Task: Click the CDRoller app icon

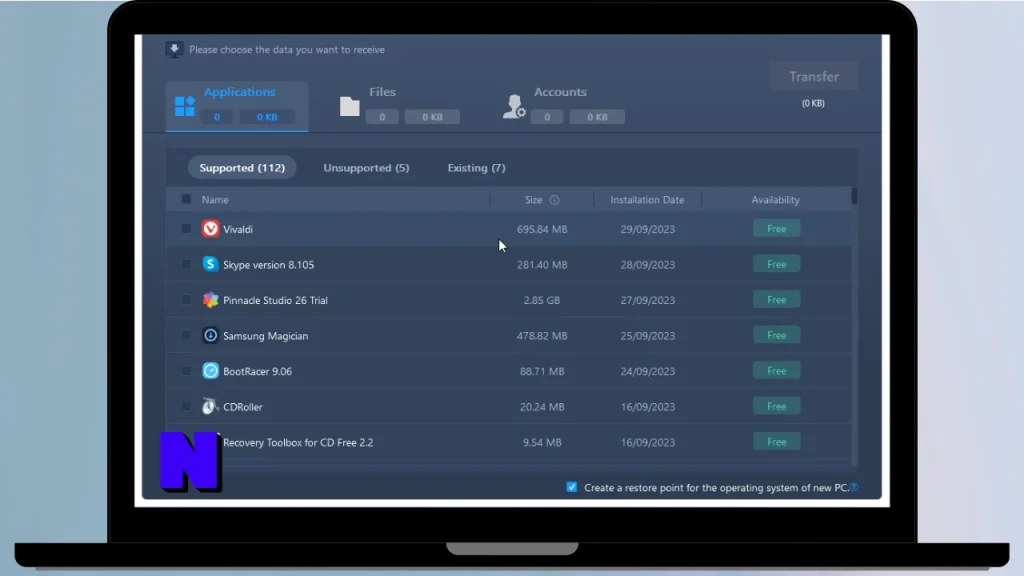Action: 210,406
